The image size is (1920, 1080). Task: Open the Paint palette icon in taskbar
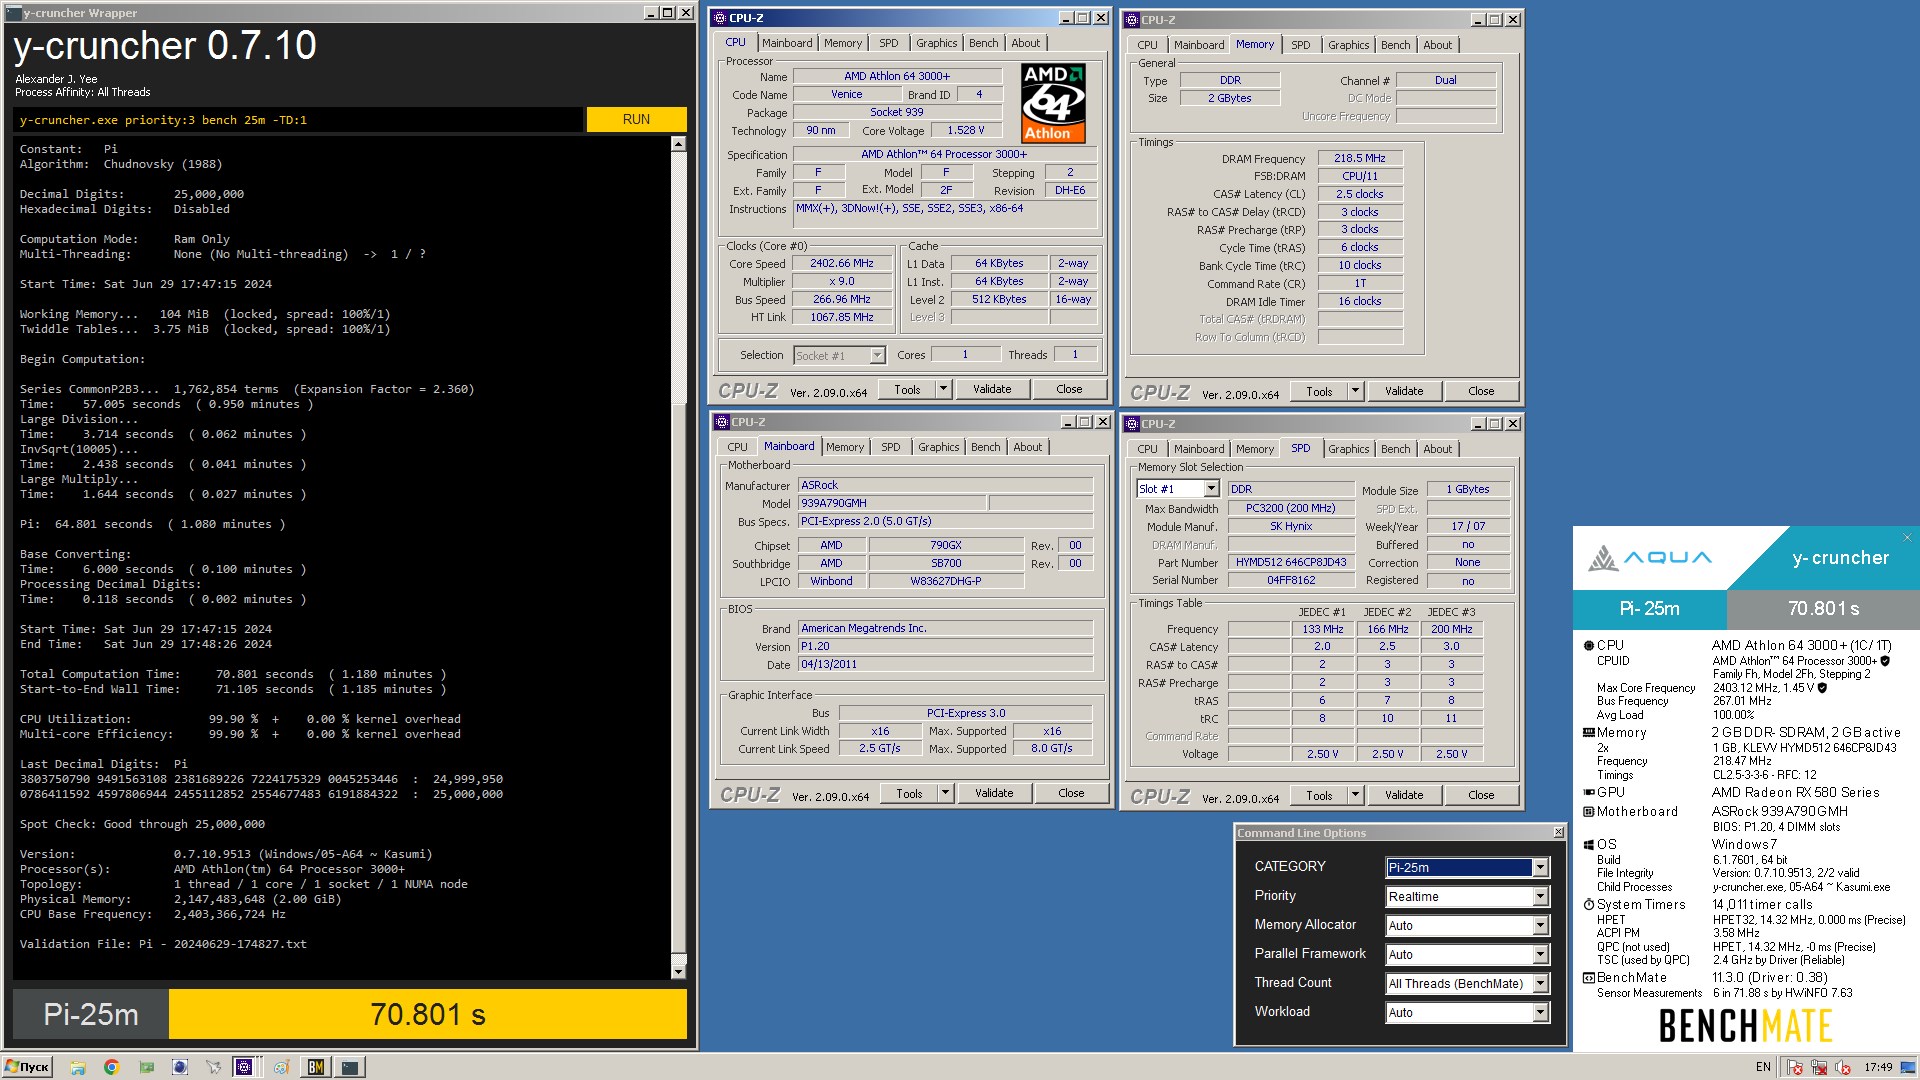tap(282, 1067)
